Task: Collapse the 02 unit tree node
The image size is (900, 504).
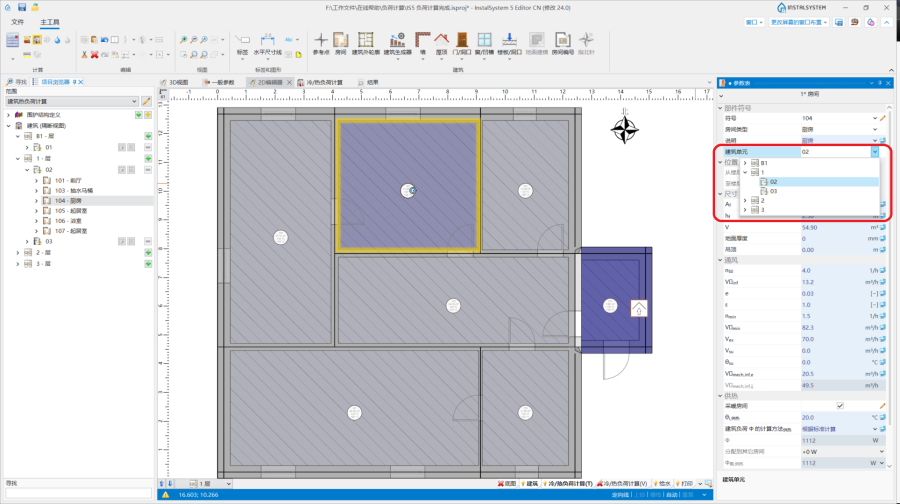Action: [27, 170]
